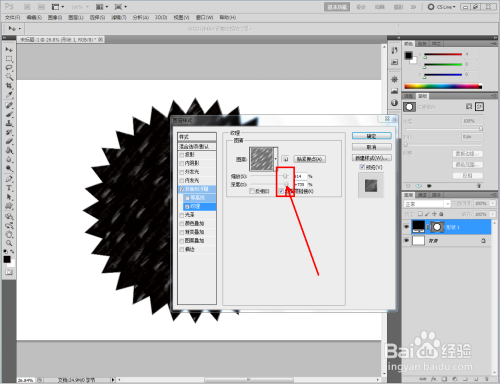Open the Info panel icon in dock
This screenshot has height=384, width=500.
[394, 103]
